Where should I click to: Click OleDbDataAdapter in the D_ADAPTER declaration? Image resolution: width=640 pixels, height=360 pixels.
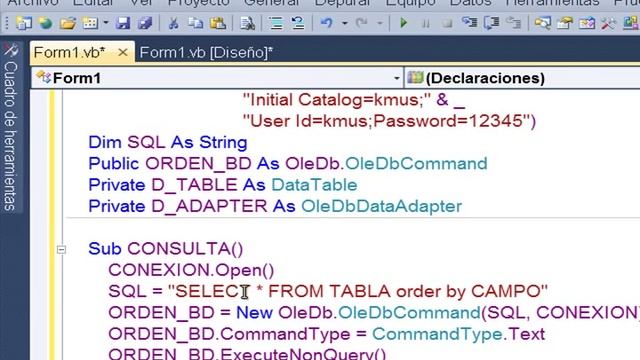coord(381,206)
